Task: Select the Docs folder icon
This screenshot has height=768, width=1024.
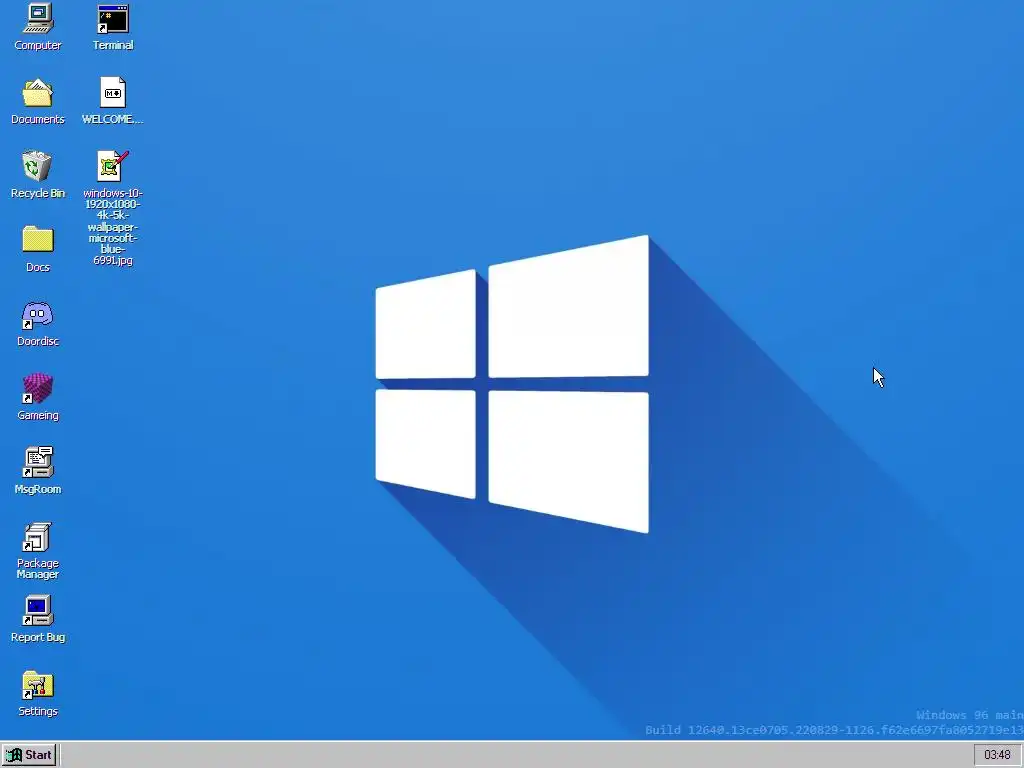Action: coord(38,239)
